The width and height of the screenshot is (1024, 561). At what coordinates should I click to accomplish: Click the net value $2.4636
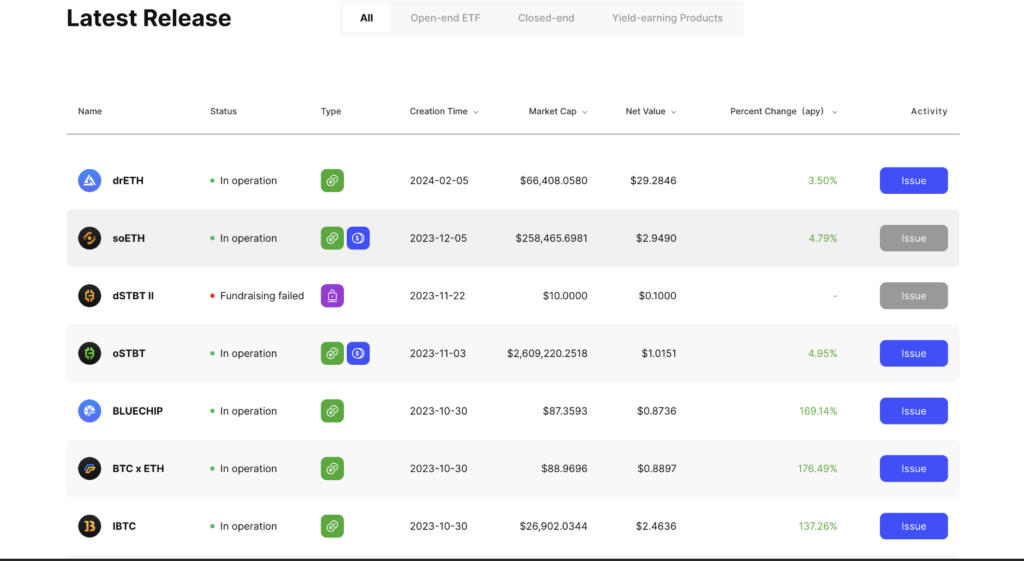656,526
